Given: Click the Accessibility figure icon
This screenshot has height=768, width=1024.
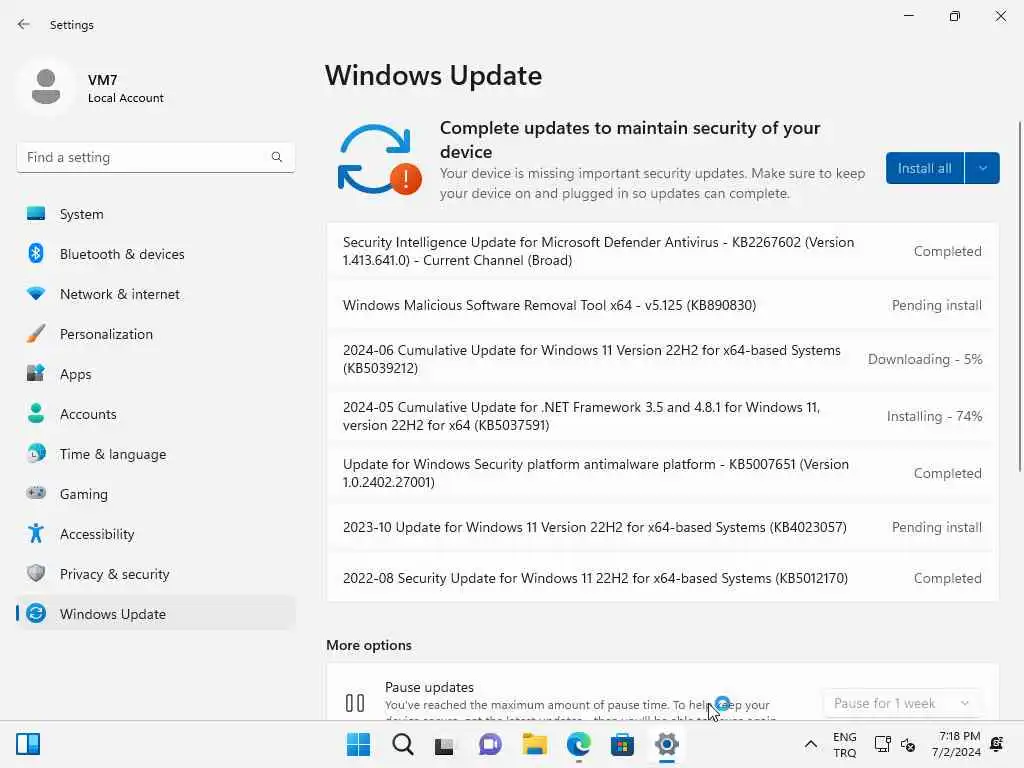Looking at the screenshot, I should point(36,534).
